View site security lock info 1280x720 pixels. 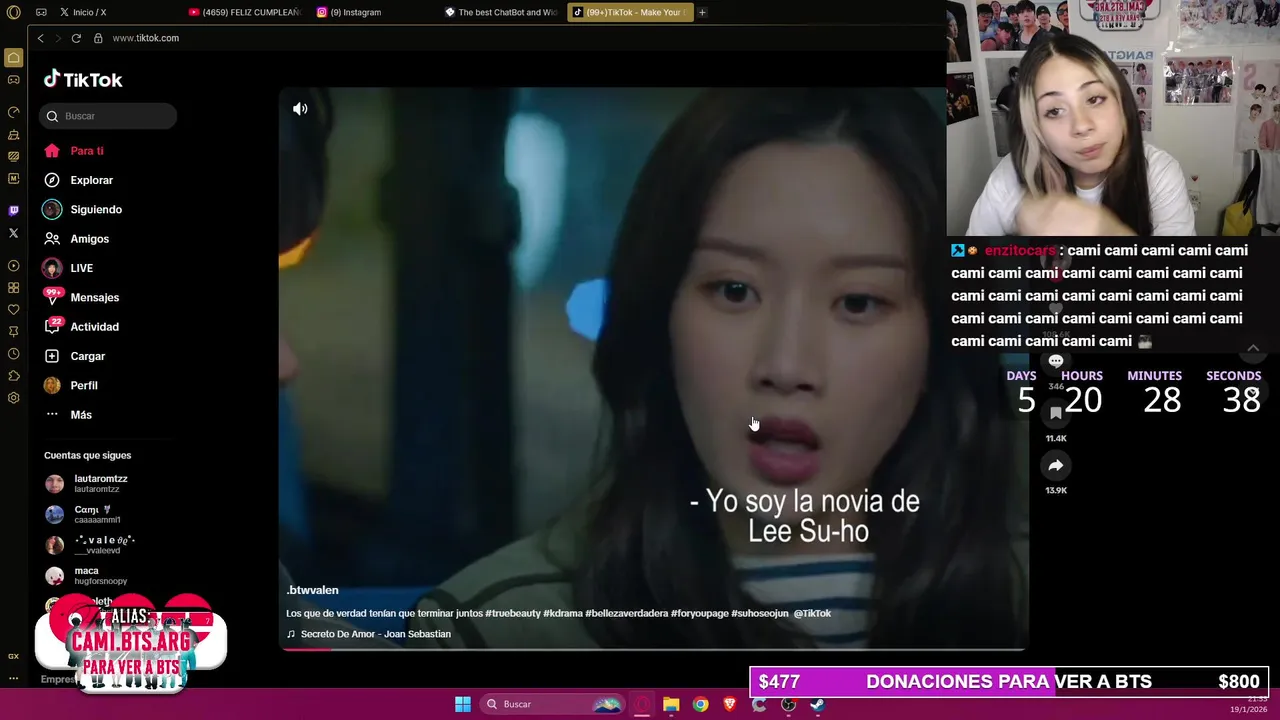pyautogui.click(x=98, y=38)
